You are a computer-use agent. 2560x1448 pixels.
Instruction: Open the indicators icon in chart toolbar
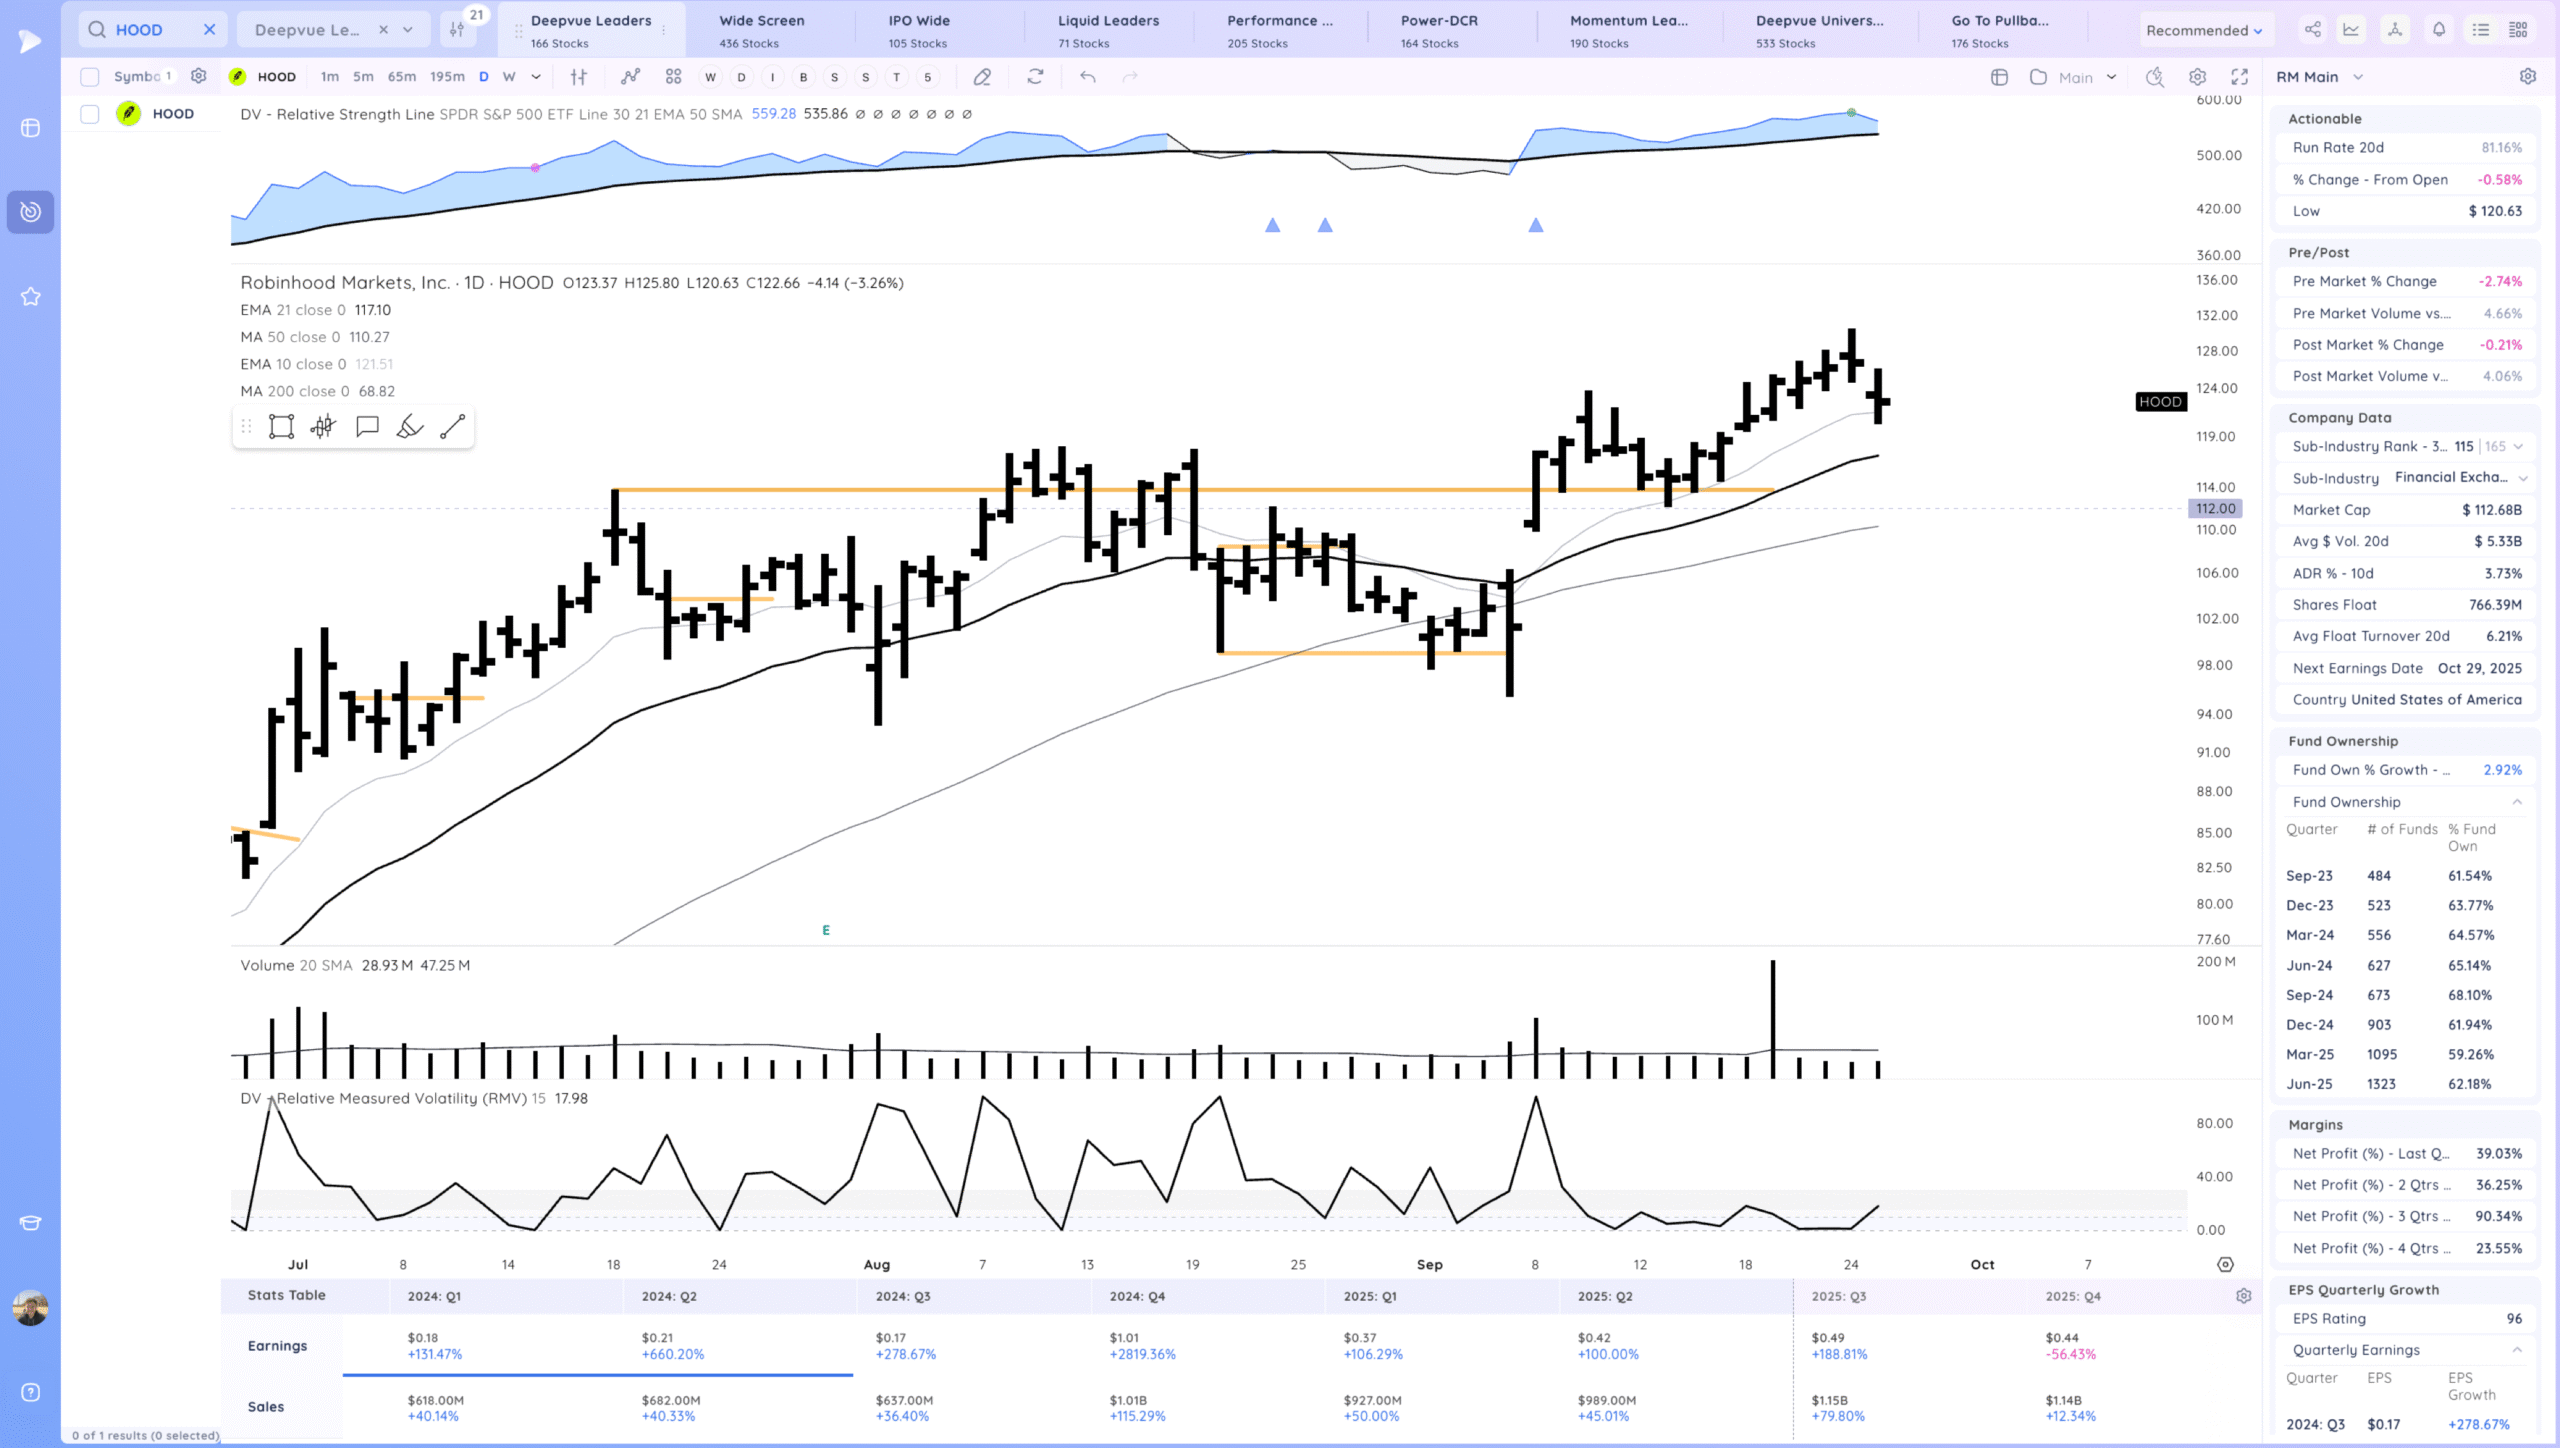click(630, 77)
